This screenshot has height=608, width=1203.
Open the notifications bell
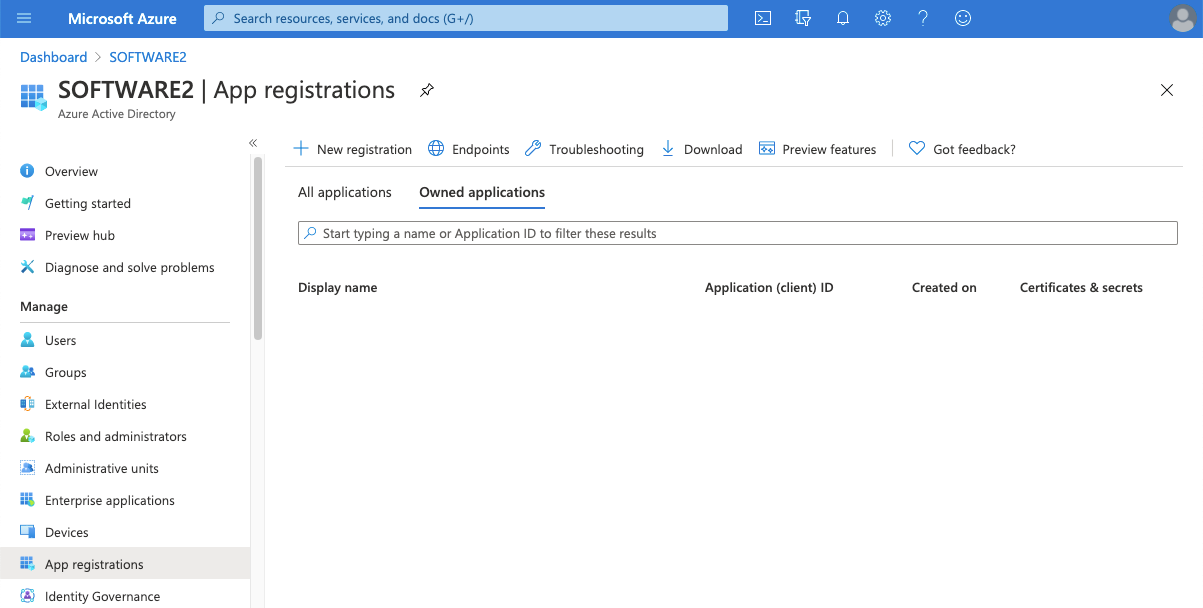point(843,18)
